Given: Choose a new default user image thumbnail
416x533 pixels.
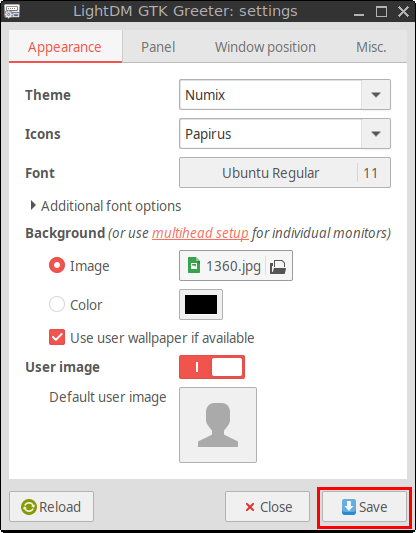Looking at the screenshot, I should [x=218, y=425].
